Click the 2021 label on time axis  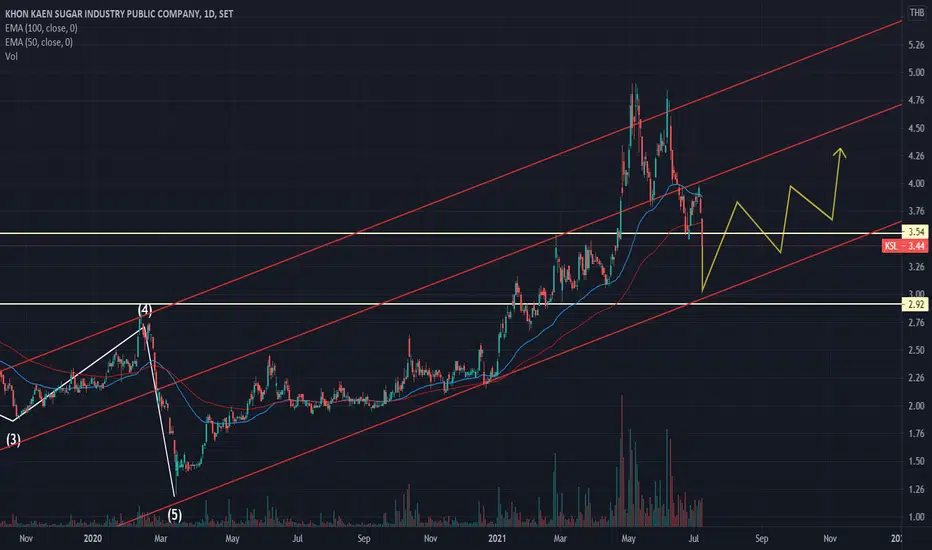tap(497, 539)
